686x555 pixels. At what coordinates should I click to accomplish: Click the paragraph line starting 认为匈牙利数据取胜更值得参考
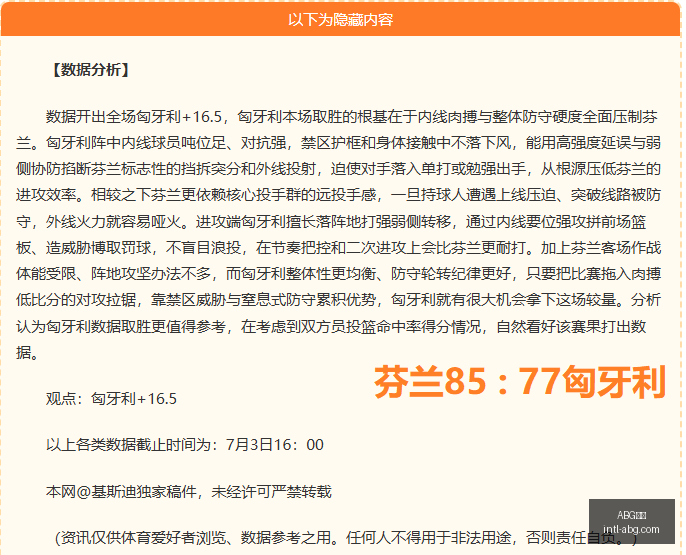[331, 327]
